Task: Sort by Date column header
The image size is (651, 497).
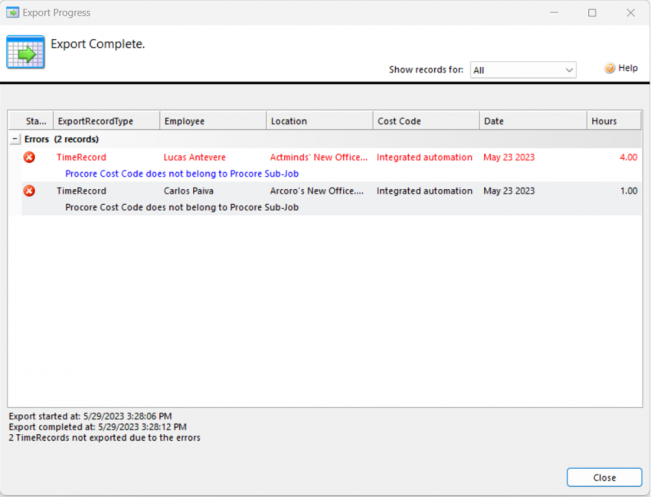Action: 533,121
